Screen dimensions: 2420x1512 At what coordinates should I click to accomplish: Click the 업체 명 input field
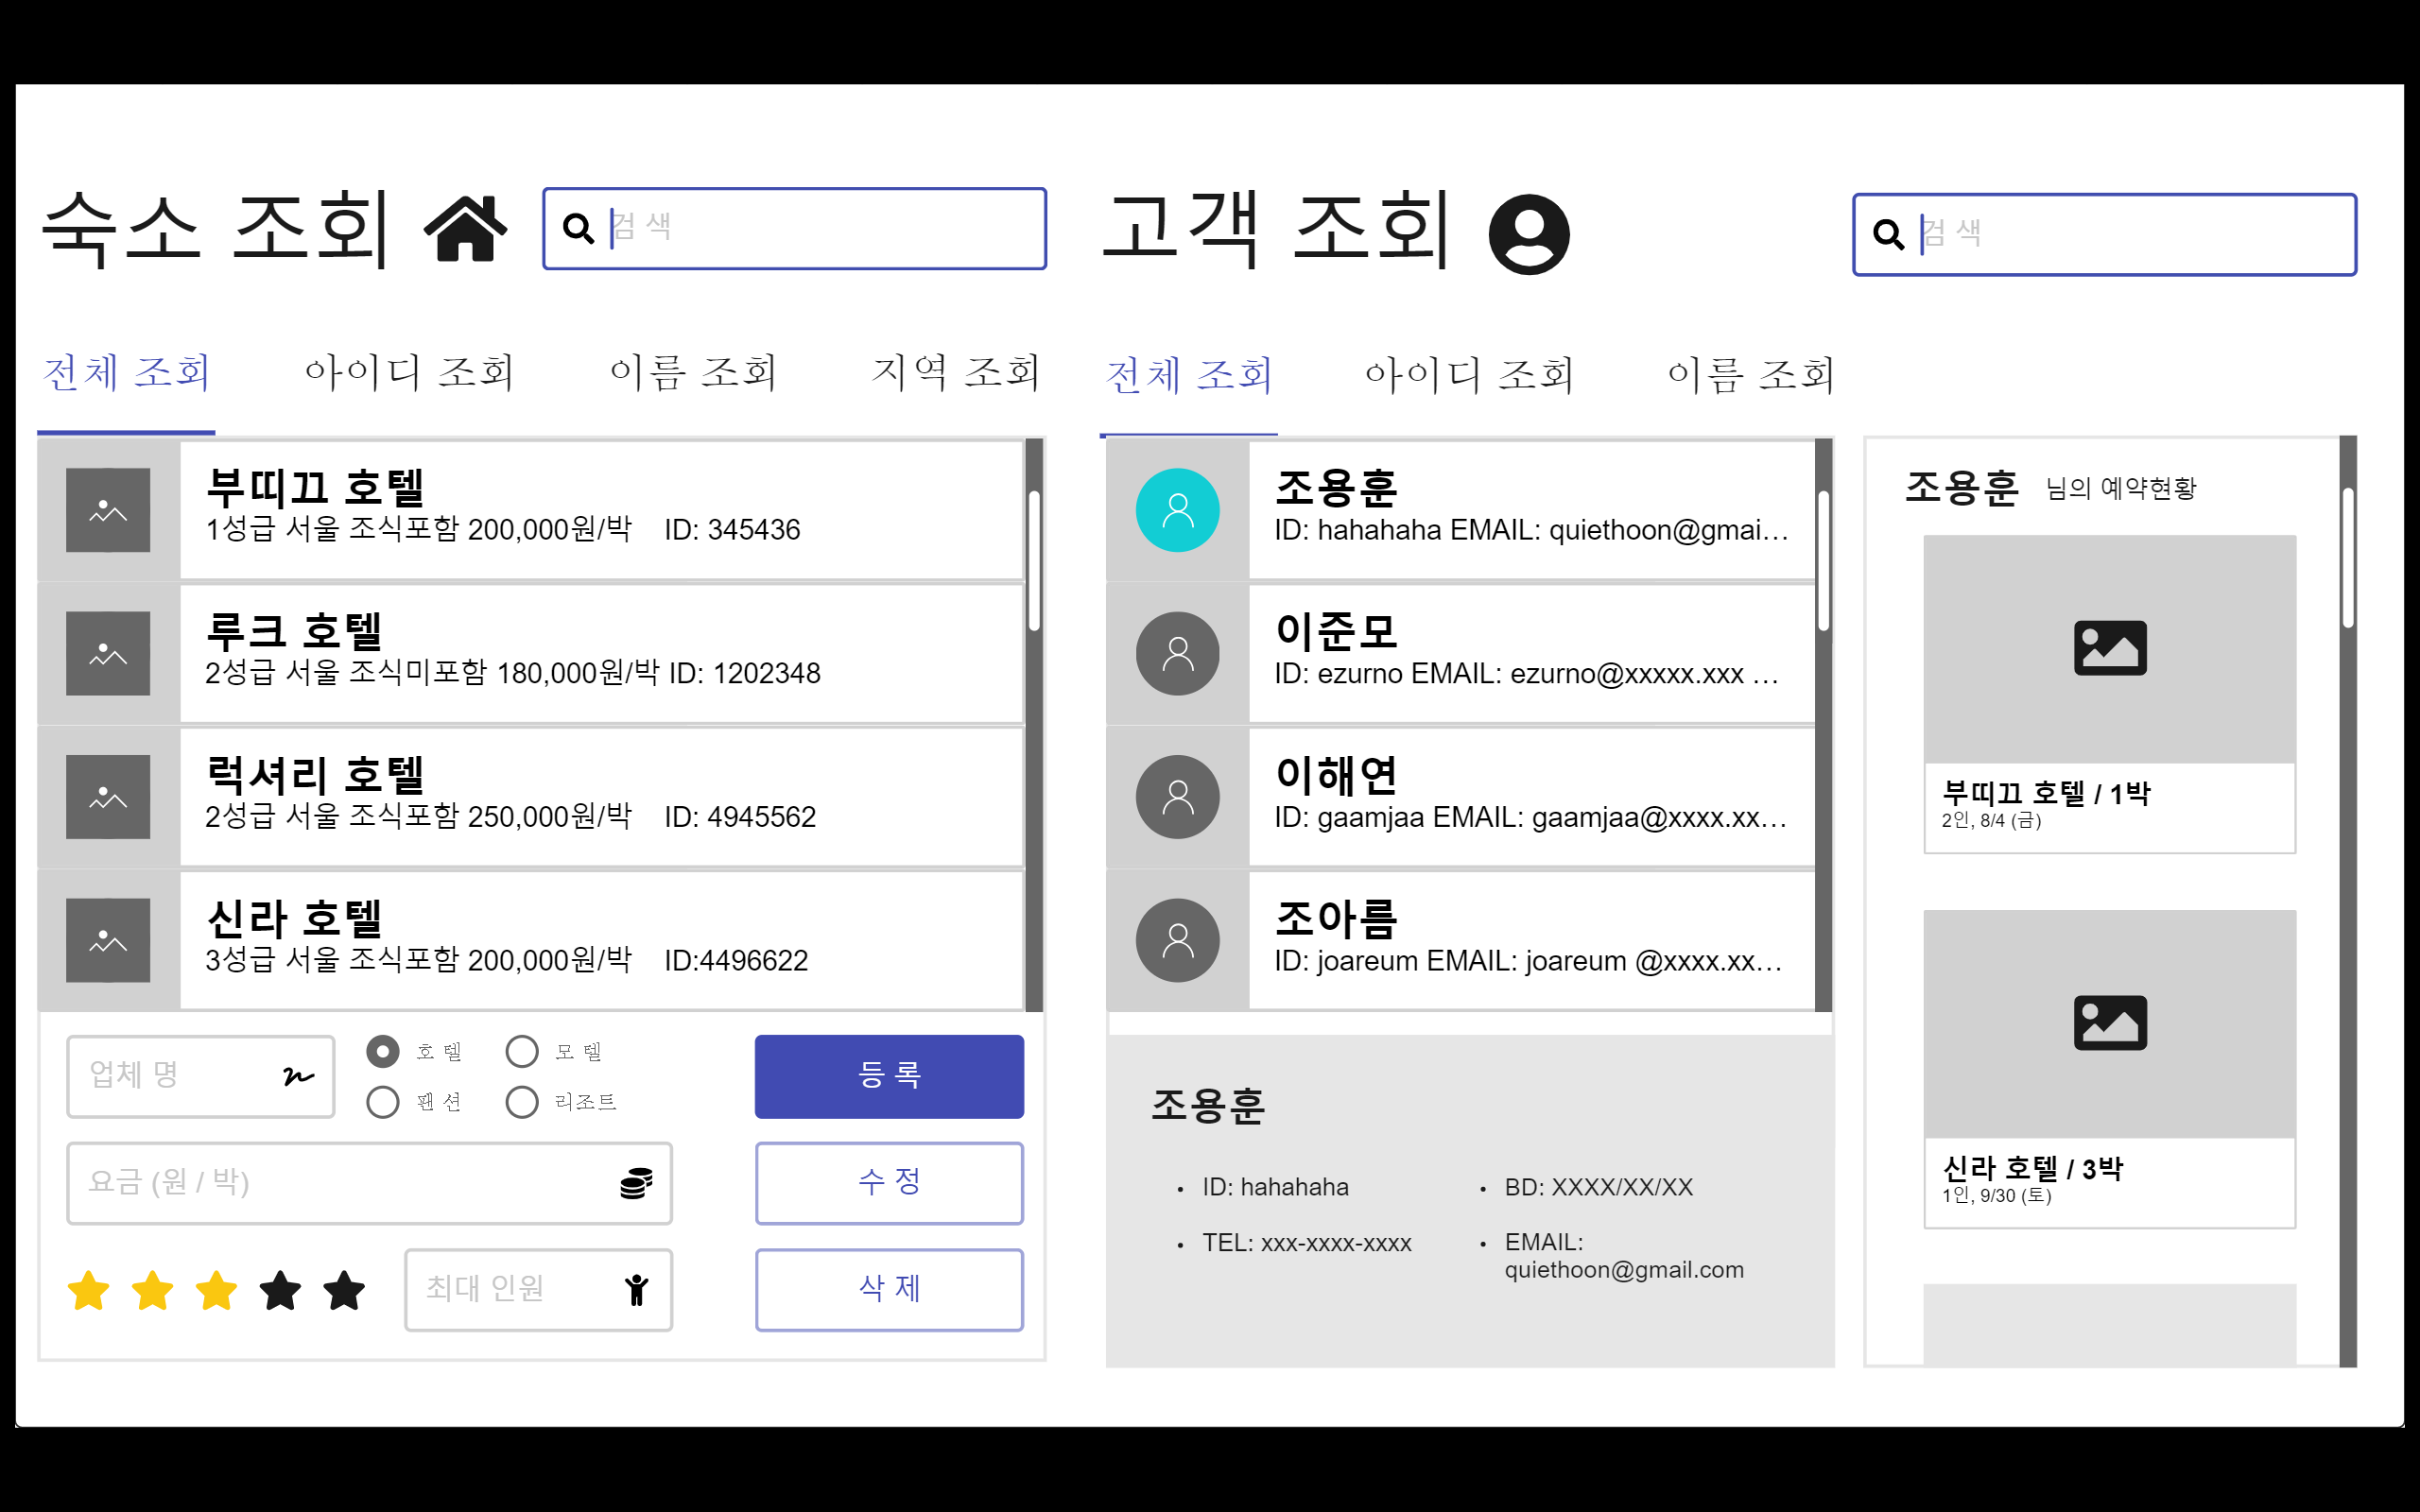coord(200,1076)
